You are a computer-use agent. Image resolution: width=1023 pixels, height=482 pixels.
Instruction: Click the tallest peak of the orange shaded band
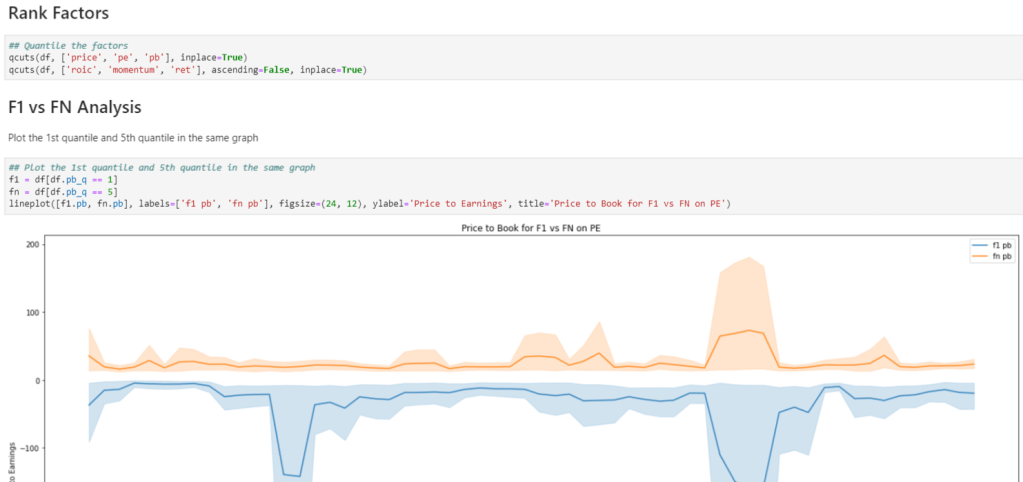pyautogui.click(x=749, y=259)
